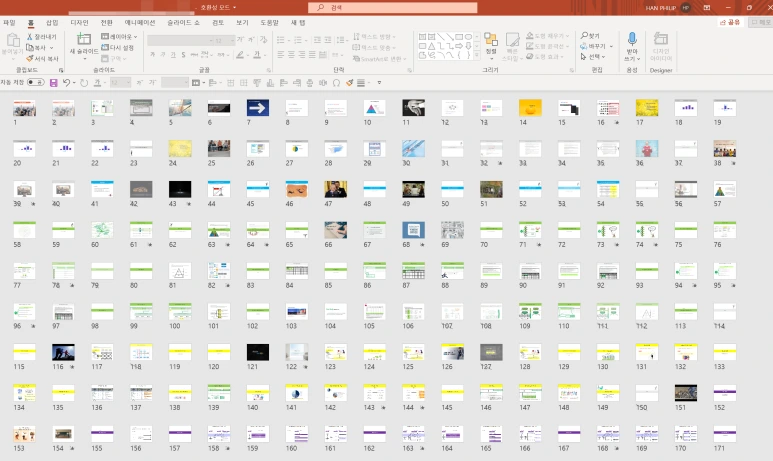The height and width of the screenshot is (461, 773).
Task: Click Reset (다시 설정) slide button
Action: point(118,48)
